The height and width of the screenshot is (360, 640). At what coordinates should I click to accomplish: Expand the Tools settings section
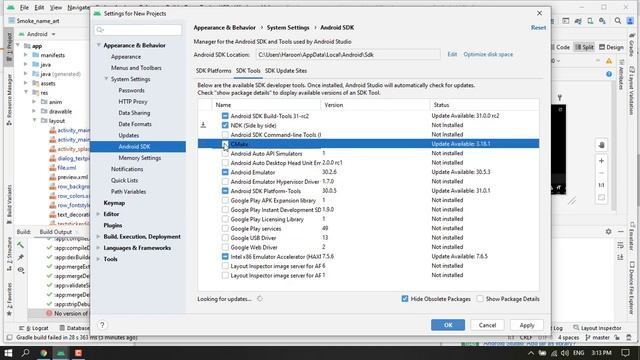[98, 259]
